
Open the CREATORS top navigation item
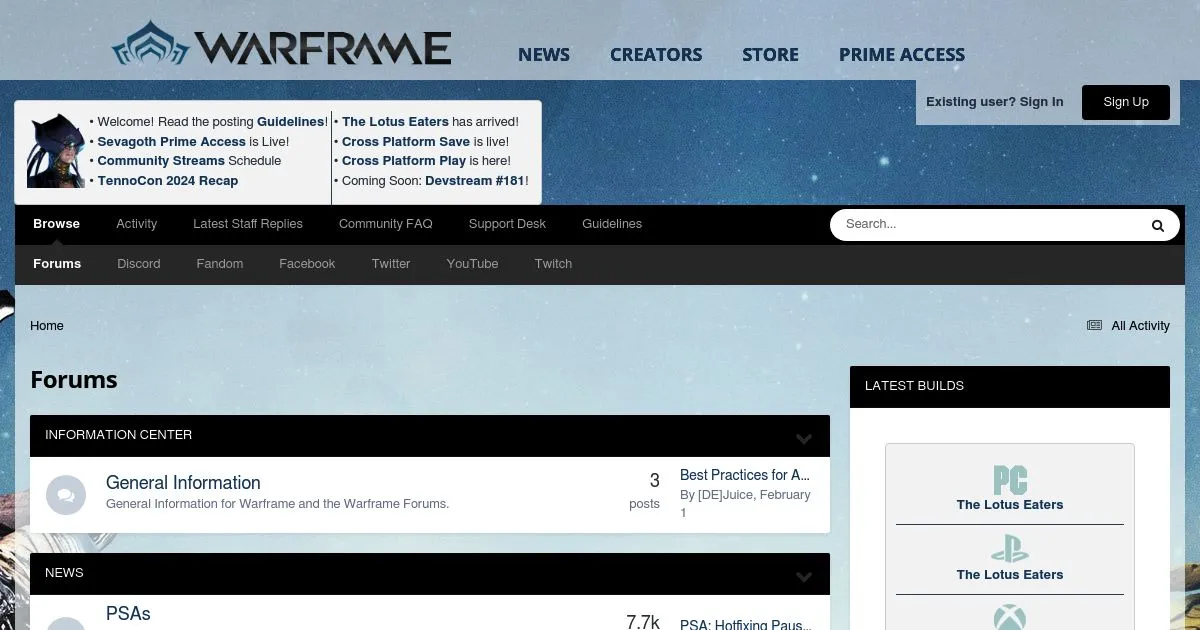click(656, 55)
